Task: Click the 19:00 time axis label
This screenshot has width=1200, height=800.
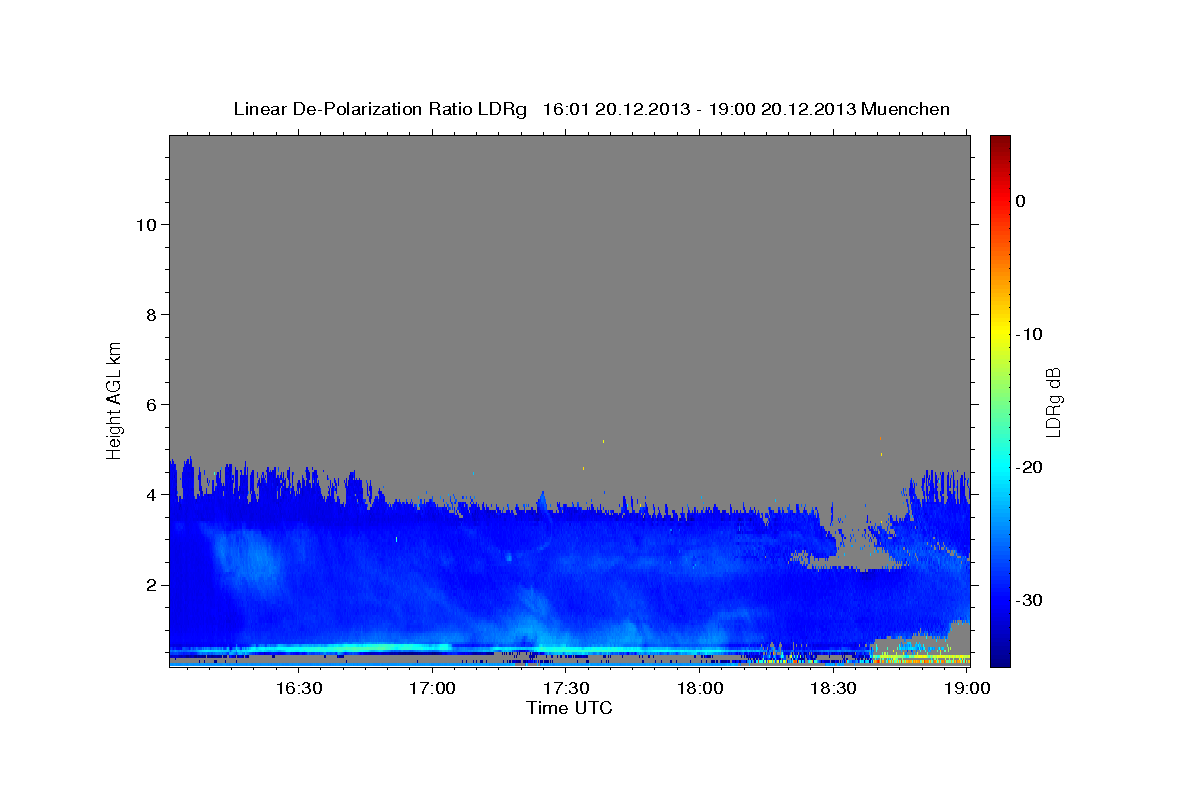Action: (x=968, y=688)
